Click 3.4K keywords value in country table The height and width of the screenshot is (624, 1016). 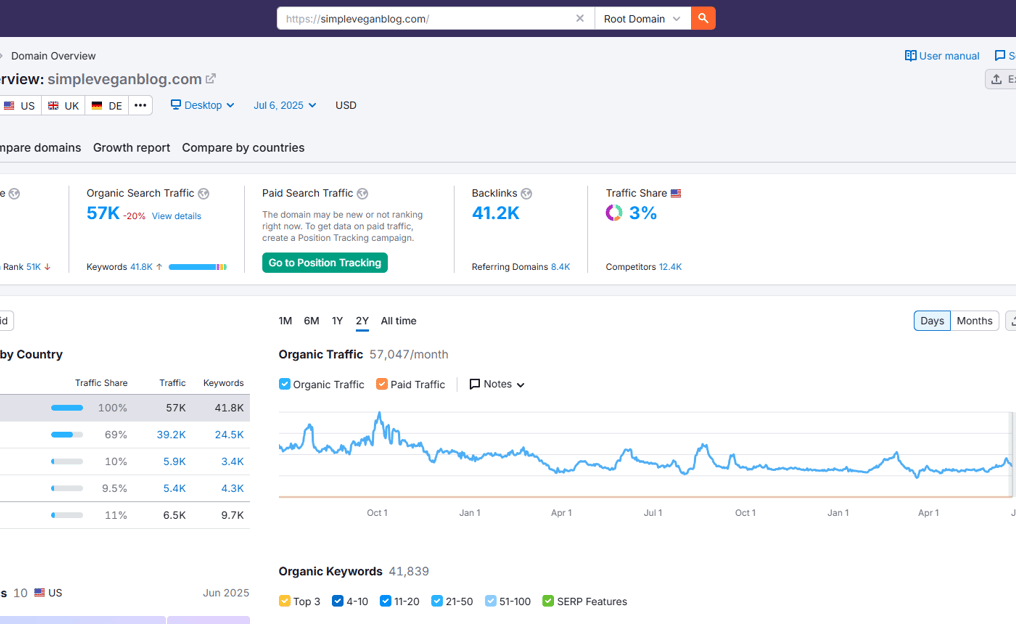(x=232, y=461)
